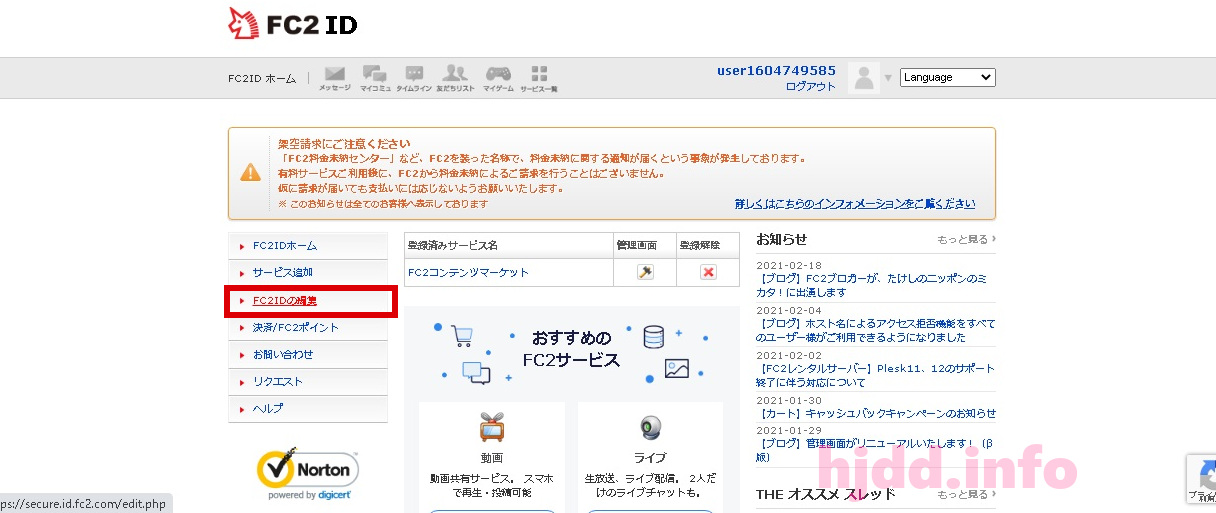Click the 登録済みサービス名 table header
The width and height of the screenshot is (1216, 513).
point(452,245)
